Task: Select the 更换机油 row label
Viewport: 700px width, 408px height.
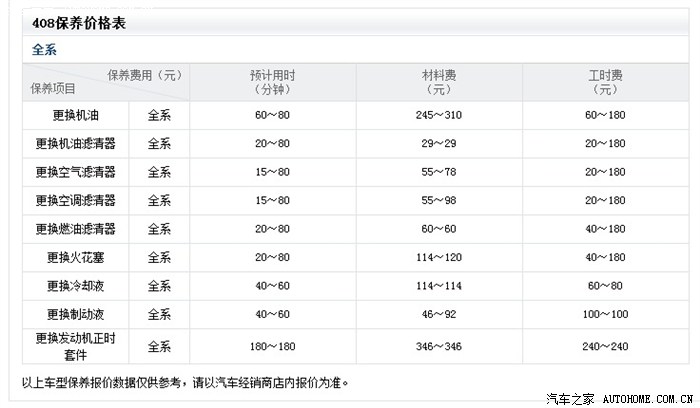Action: pos(75,115)
